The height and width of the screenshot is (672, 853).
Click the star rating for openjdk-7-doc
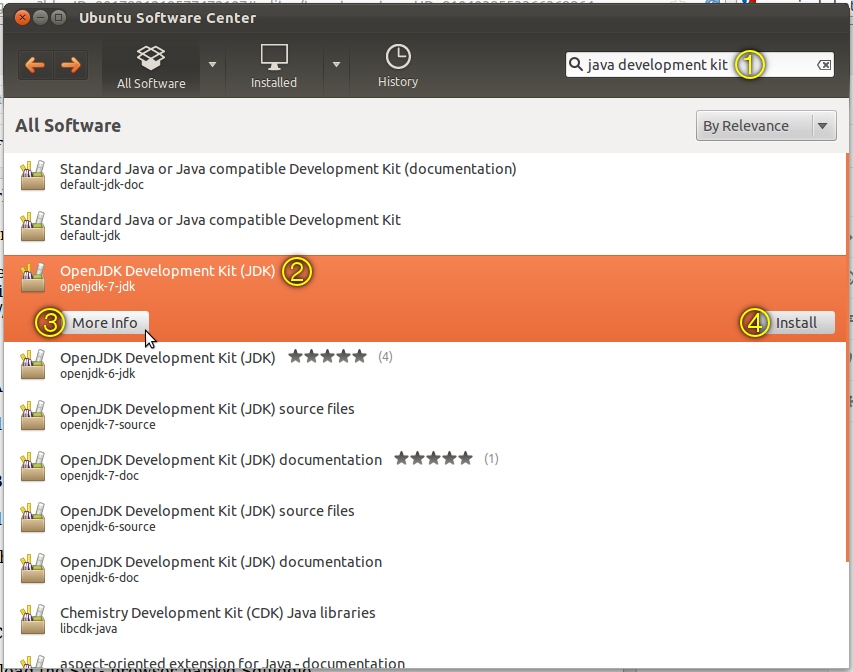point(434,458)
